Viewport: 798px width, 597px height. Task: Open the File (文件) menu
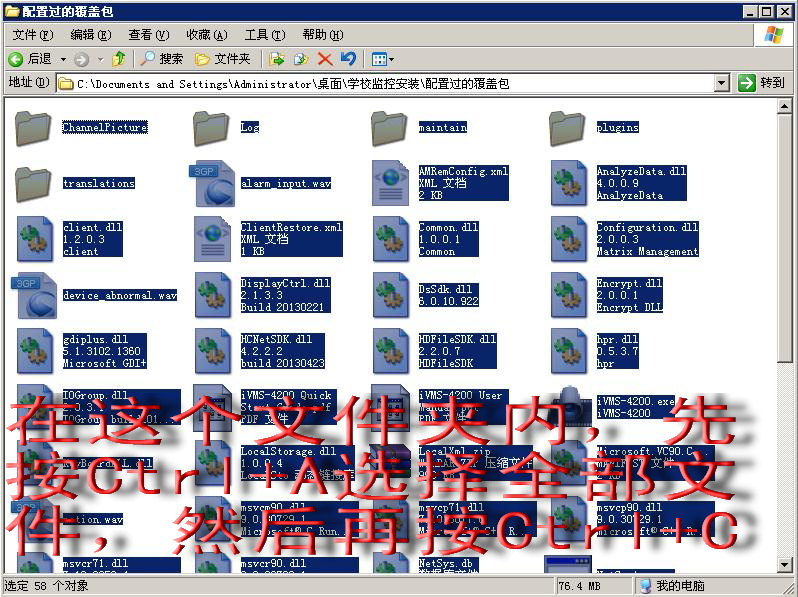pos(33,35)
